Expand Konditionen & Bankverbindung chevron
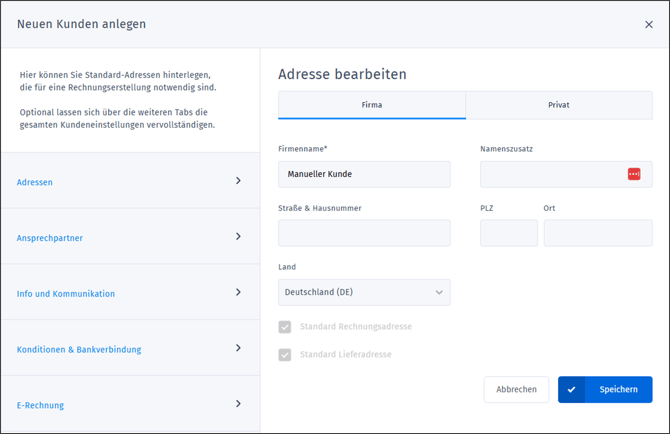The image size is (670, 434). tap(238, 349)
